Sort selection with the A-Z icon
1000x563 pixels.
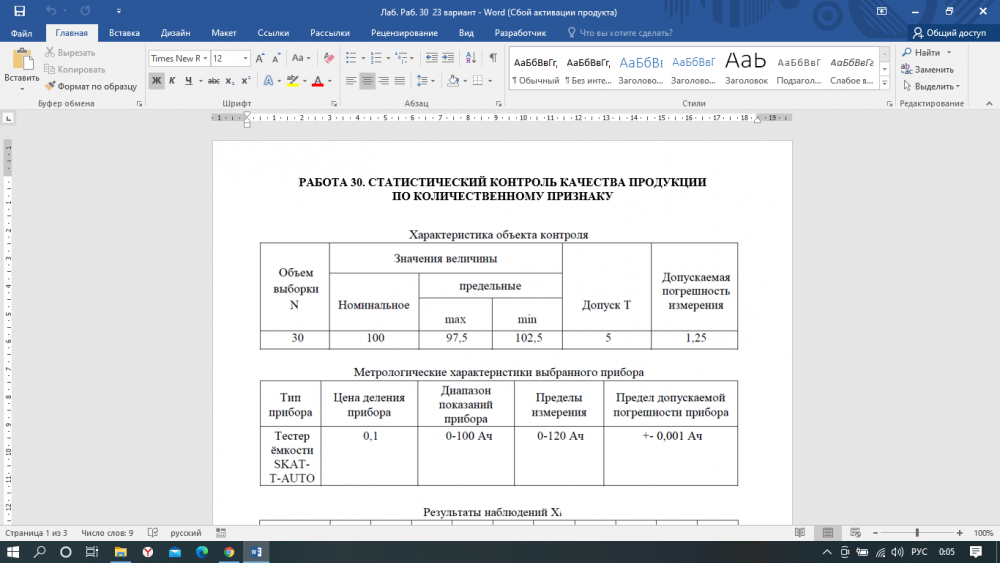click(471, 58)
